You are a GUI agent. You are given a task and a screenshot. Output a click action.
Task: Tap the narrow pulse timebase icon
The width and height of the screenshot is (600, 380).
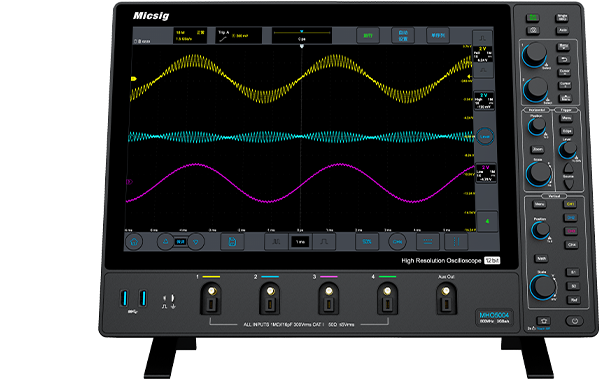[x=276, y=242]
